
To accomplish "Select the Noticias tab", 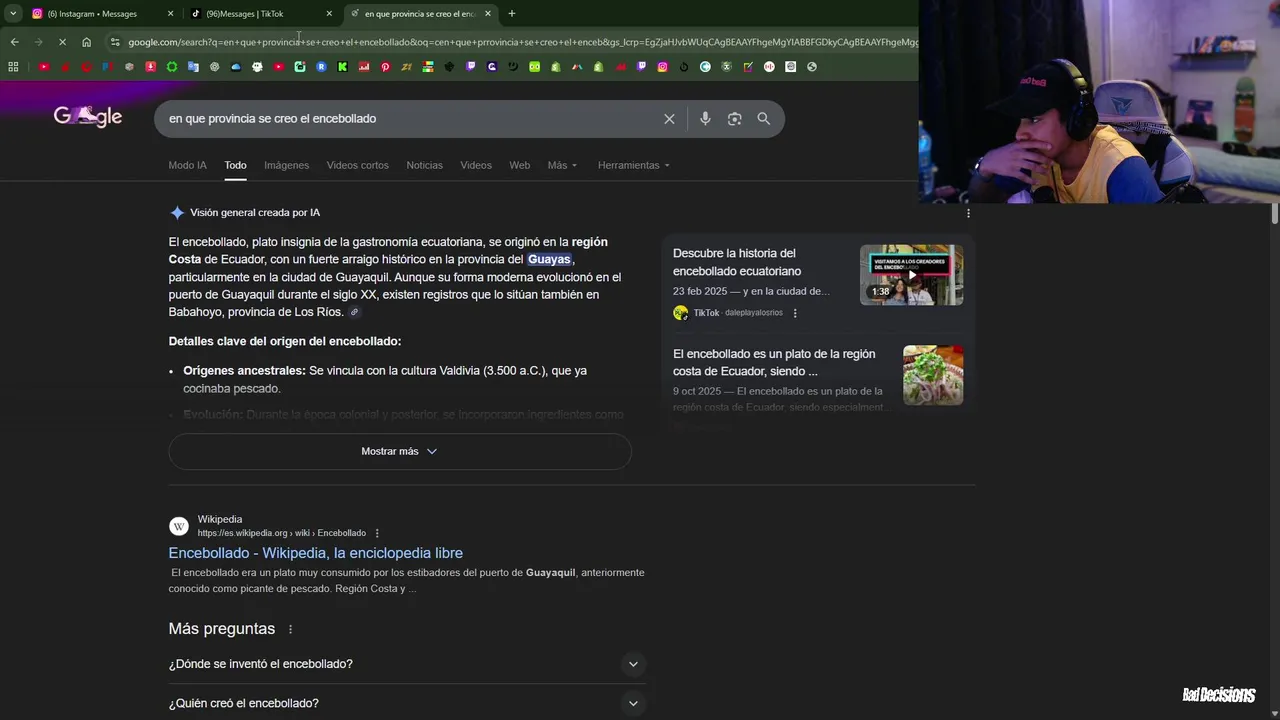I will (x=424, y=165).
